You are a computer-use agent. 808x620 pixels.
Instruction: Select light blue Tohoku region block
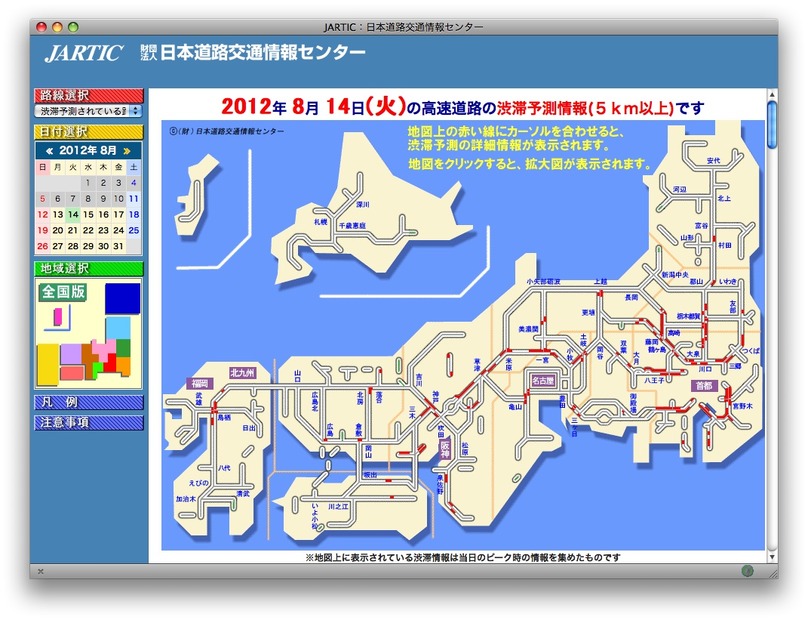(118, 328)
